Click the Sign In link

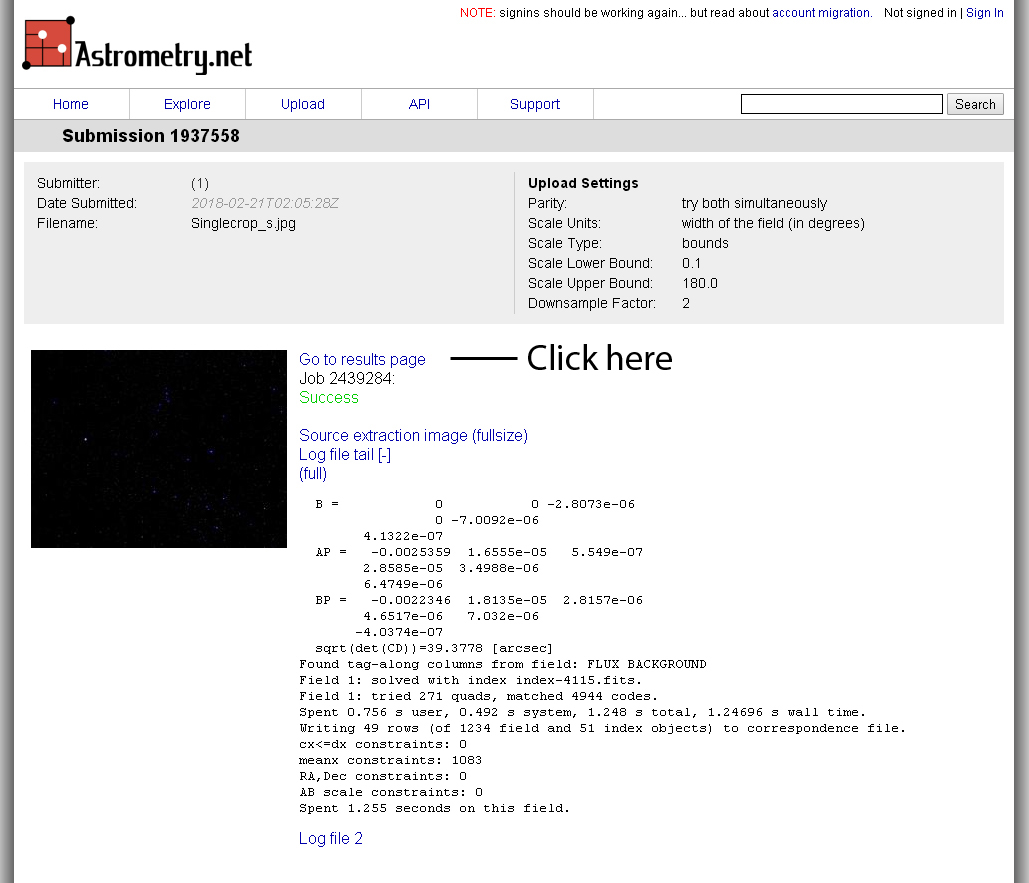click(984, 13)
